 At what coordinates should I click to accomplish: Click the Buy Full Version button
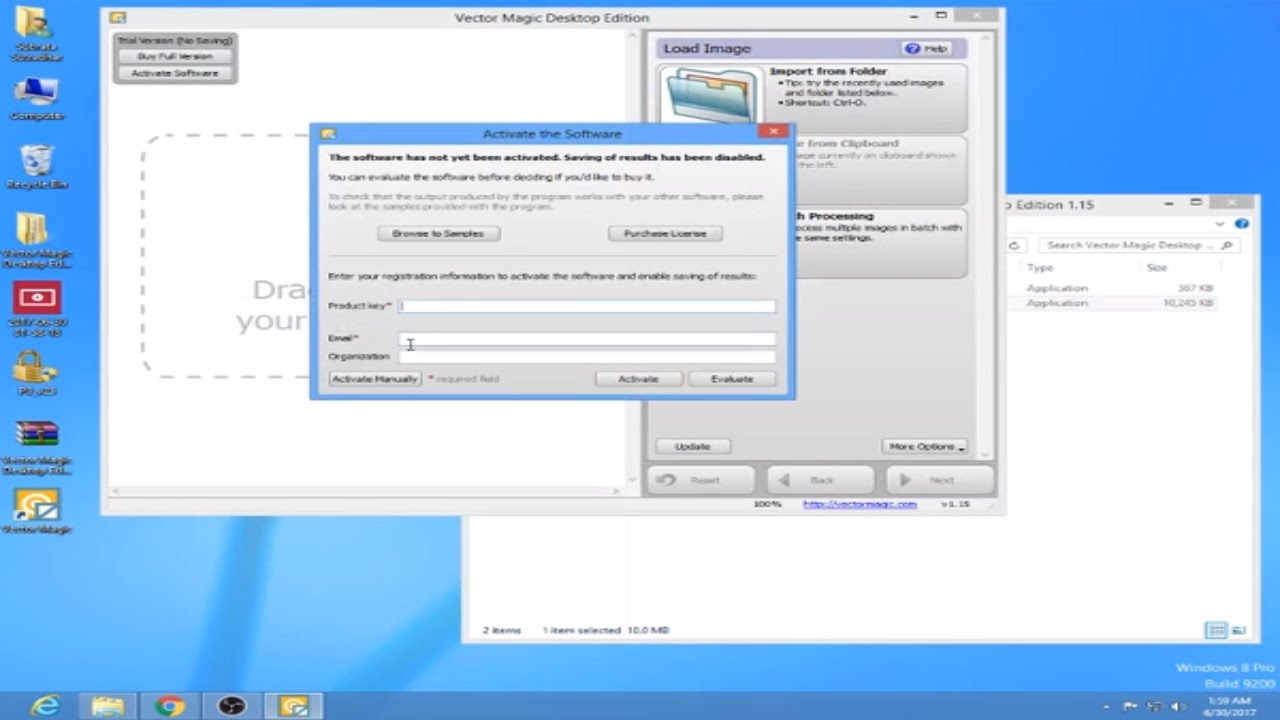coord(174,56)
